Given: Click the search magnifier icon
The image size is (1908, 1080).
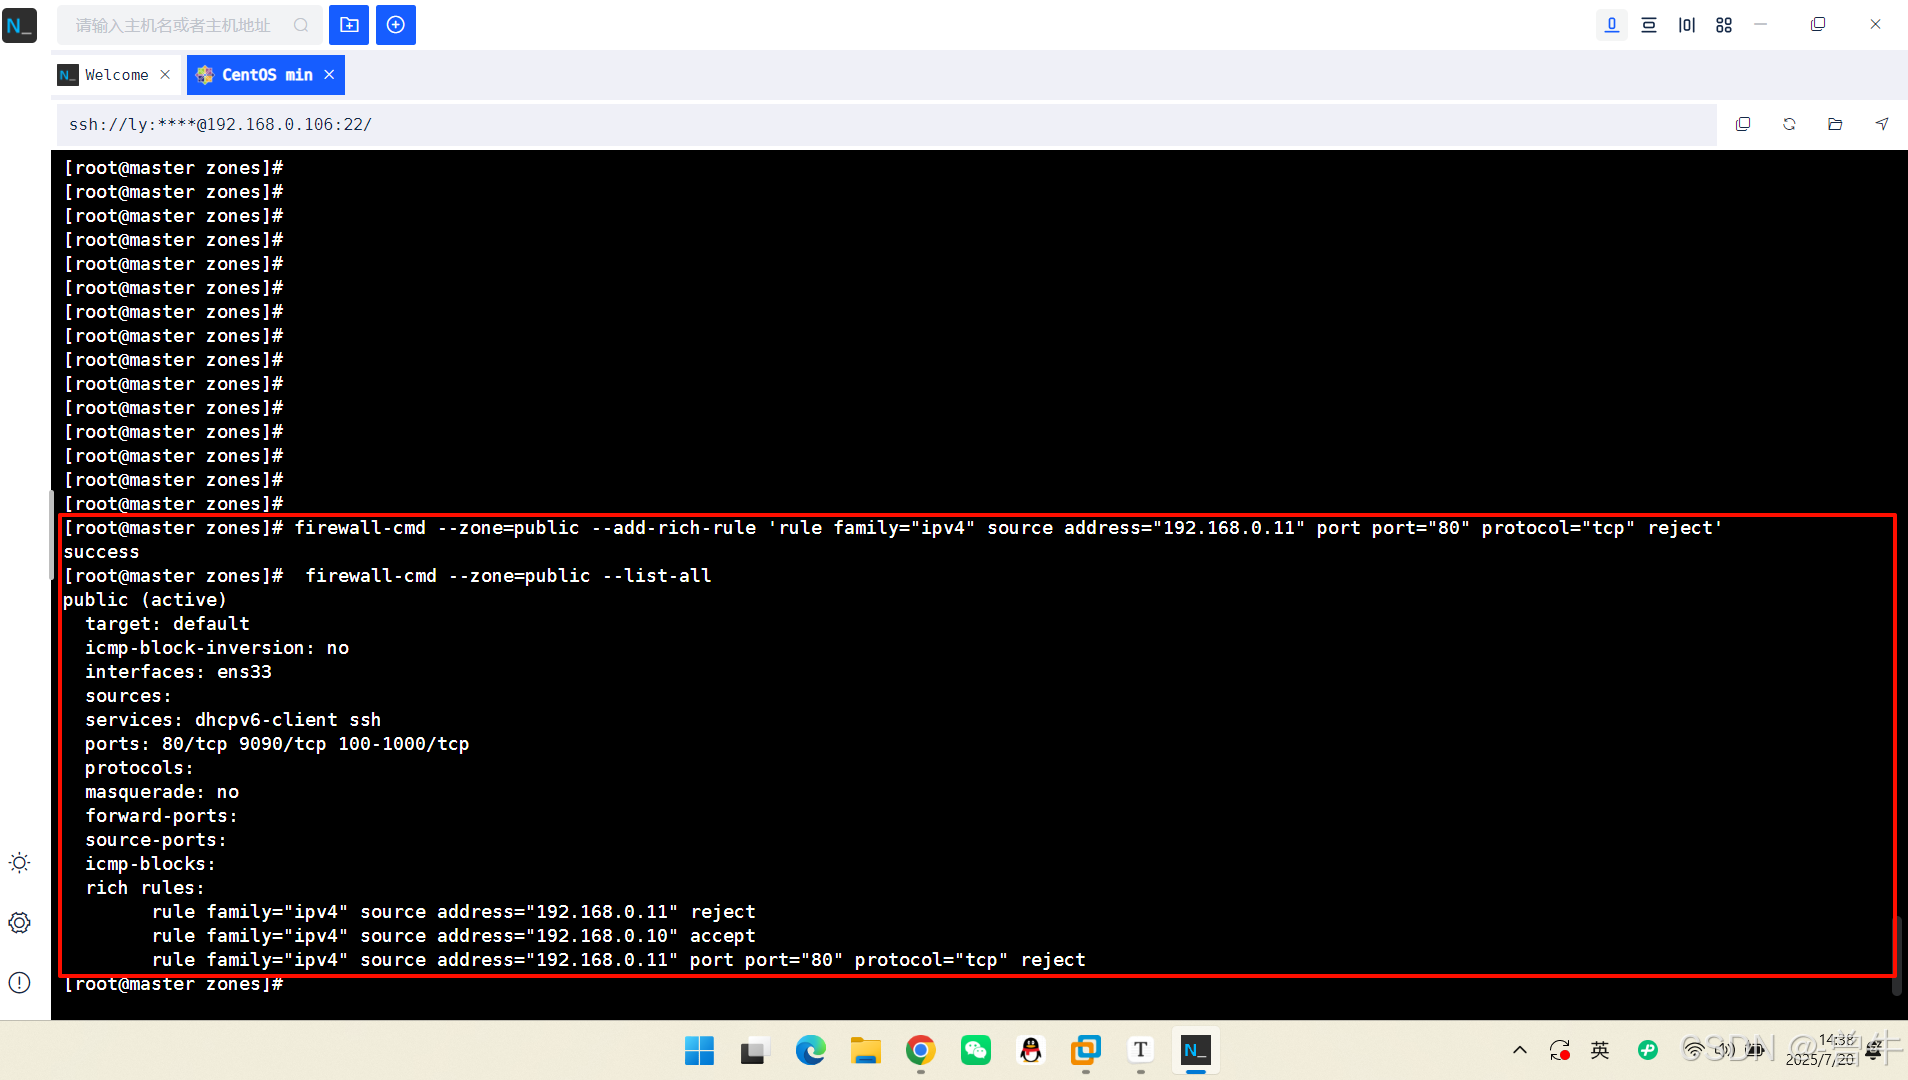Looking at the screenshot, I should (301, 25).
